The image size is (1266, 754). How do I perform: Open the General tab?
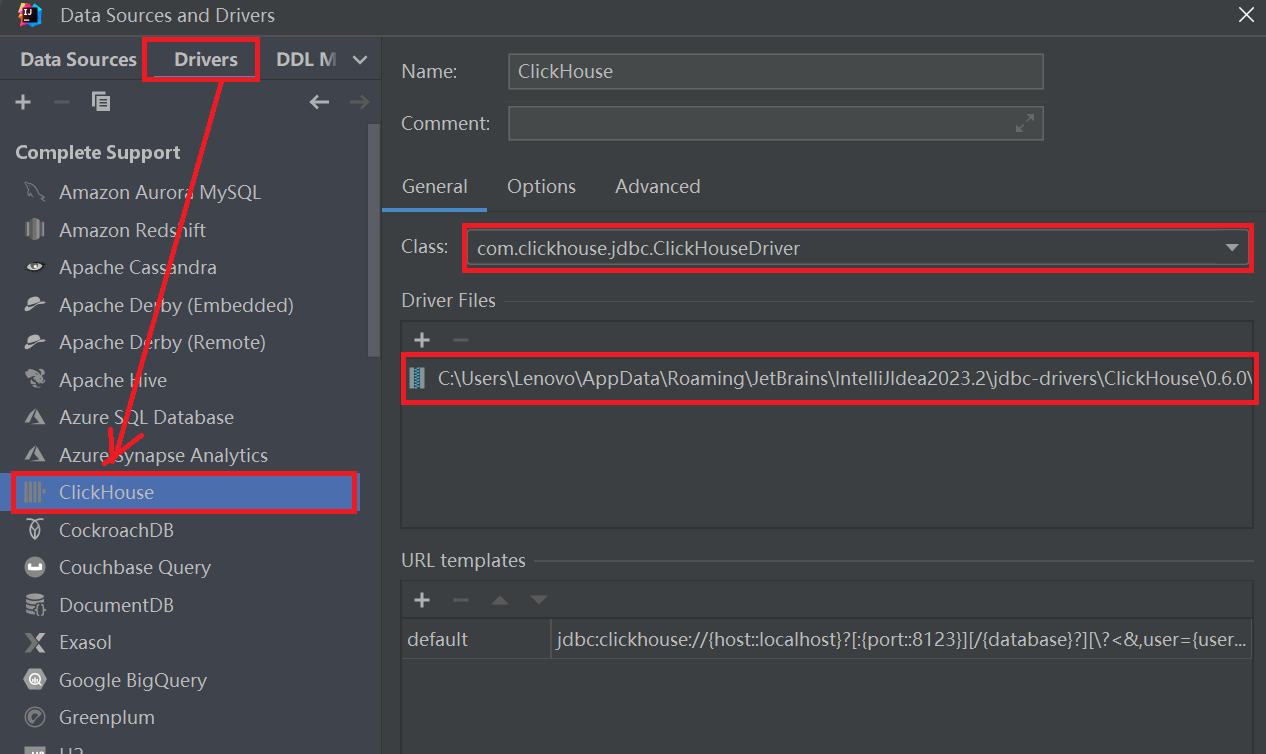[x=434, y=187]
